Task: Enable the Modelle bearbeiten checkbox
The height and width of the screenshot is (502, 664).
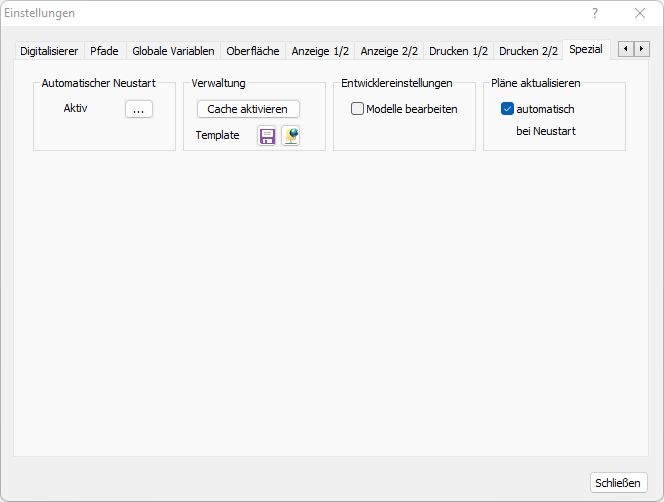Action: 357,109
